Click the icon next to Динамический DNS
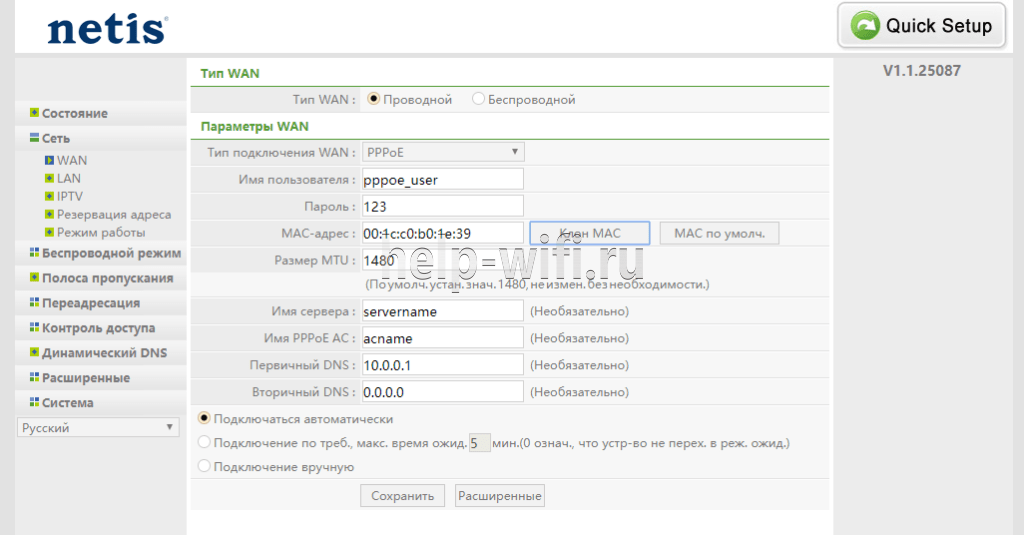The image size is (1024, 535). [34, 353]
